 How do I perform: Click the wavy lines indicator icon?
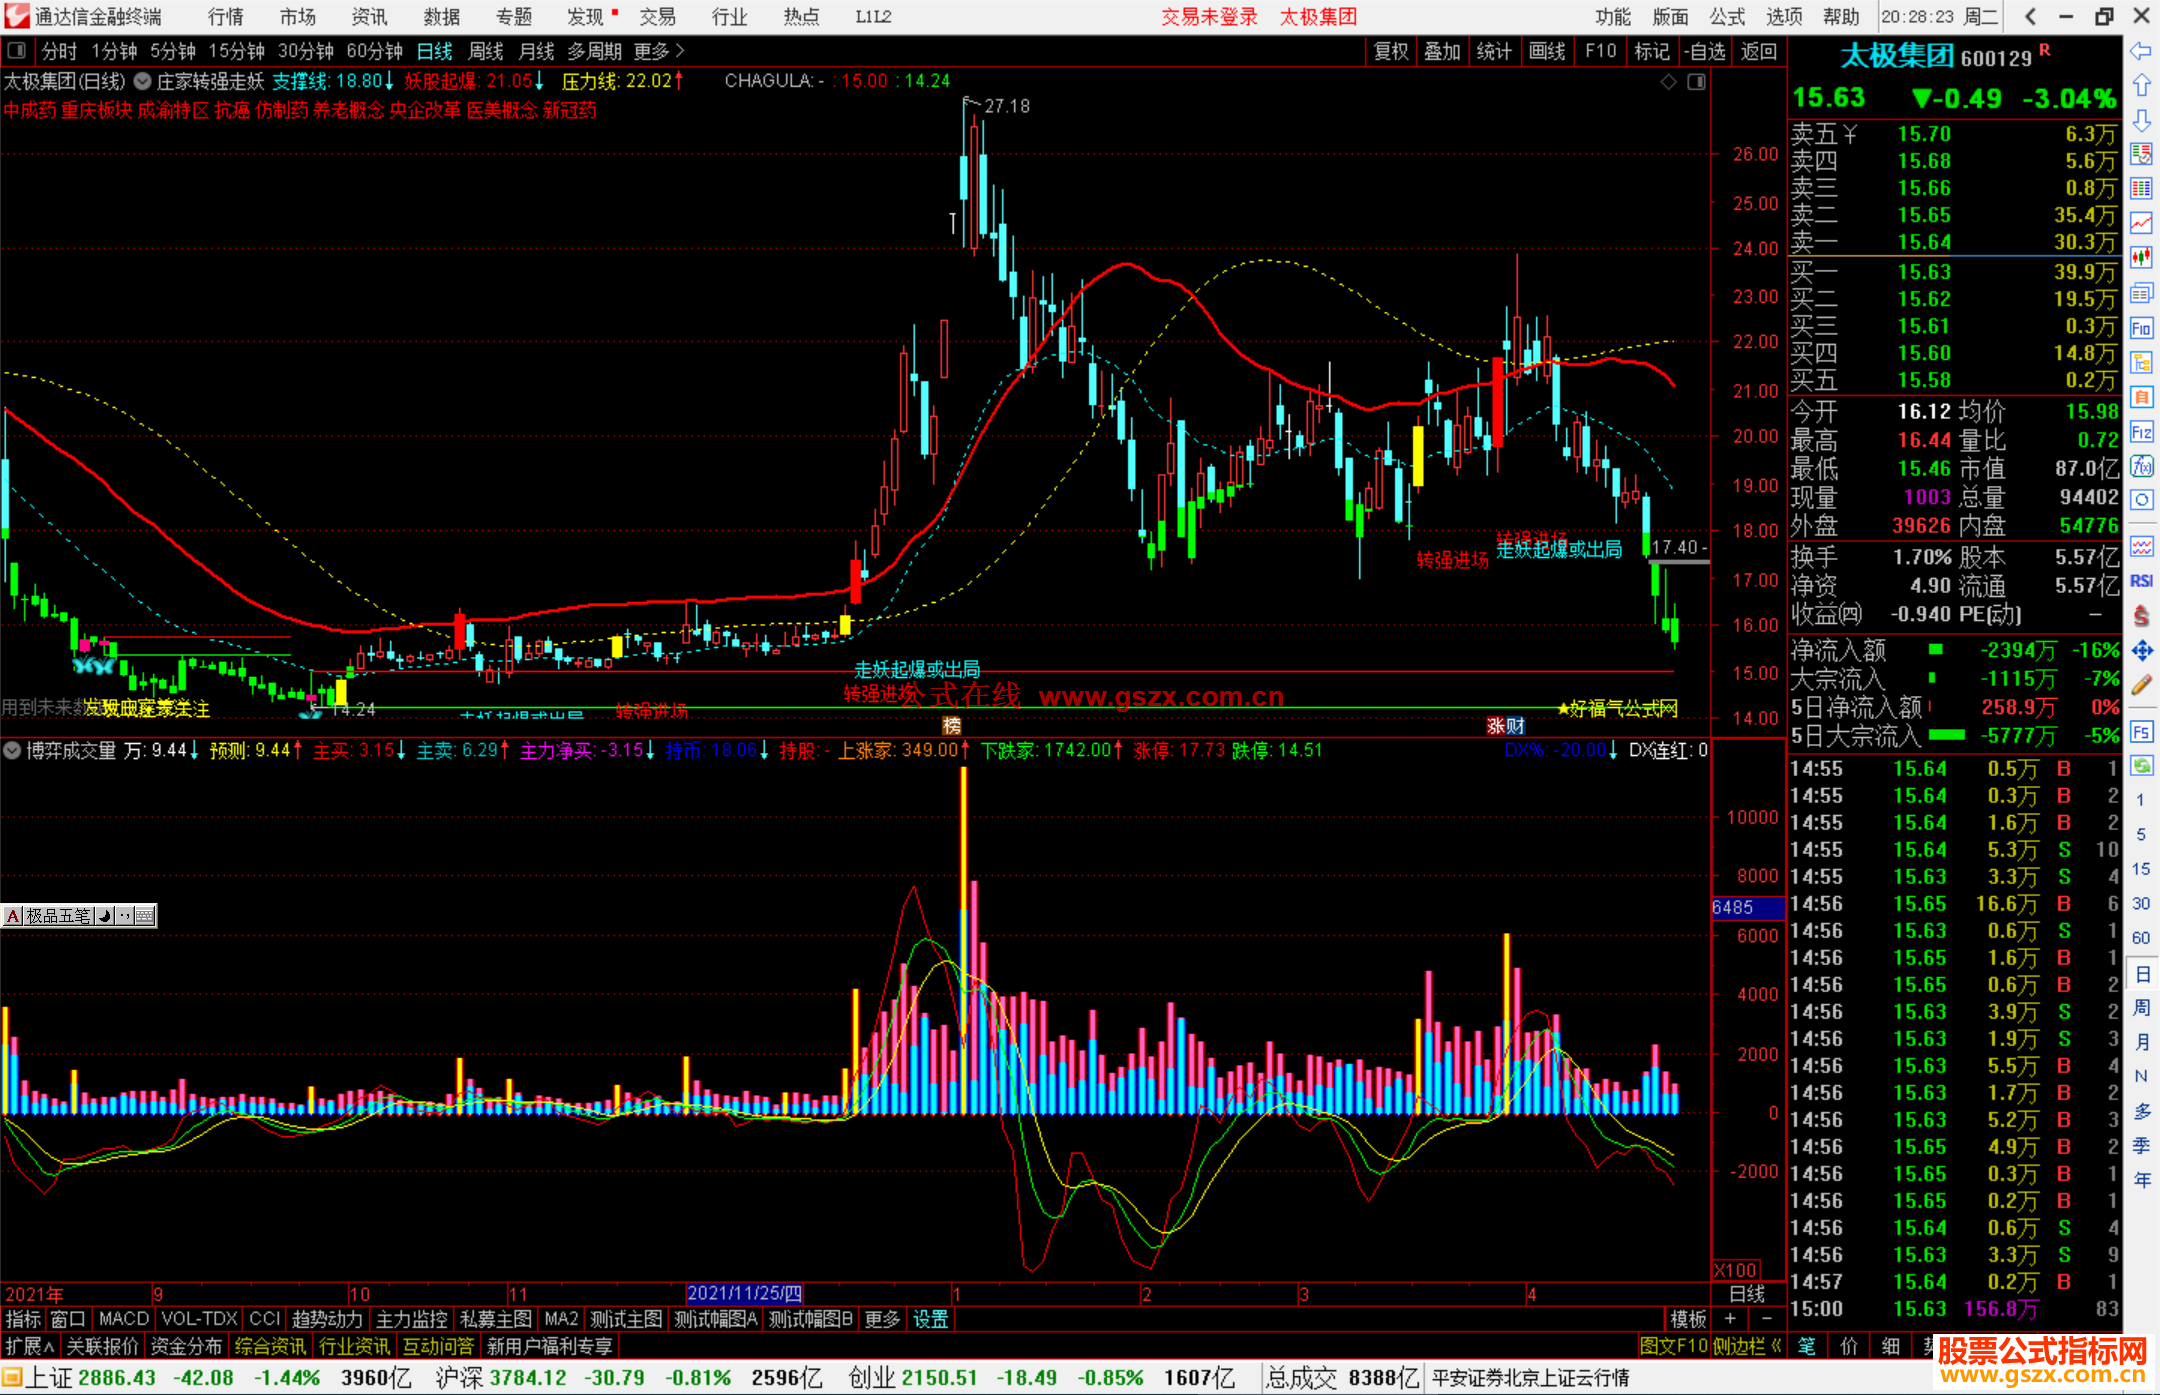click(2141, 546)
